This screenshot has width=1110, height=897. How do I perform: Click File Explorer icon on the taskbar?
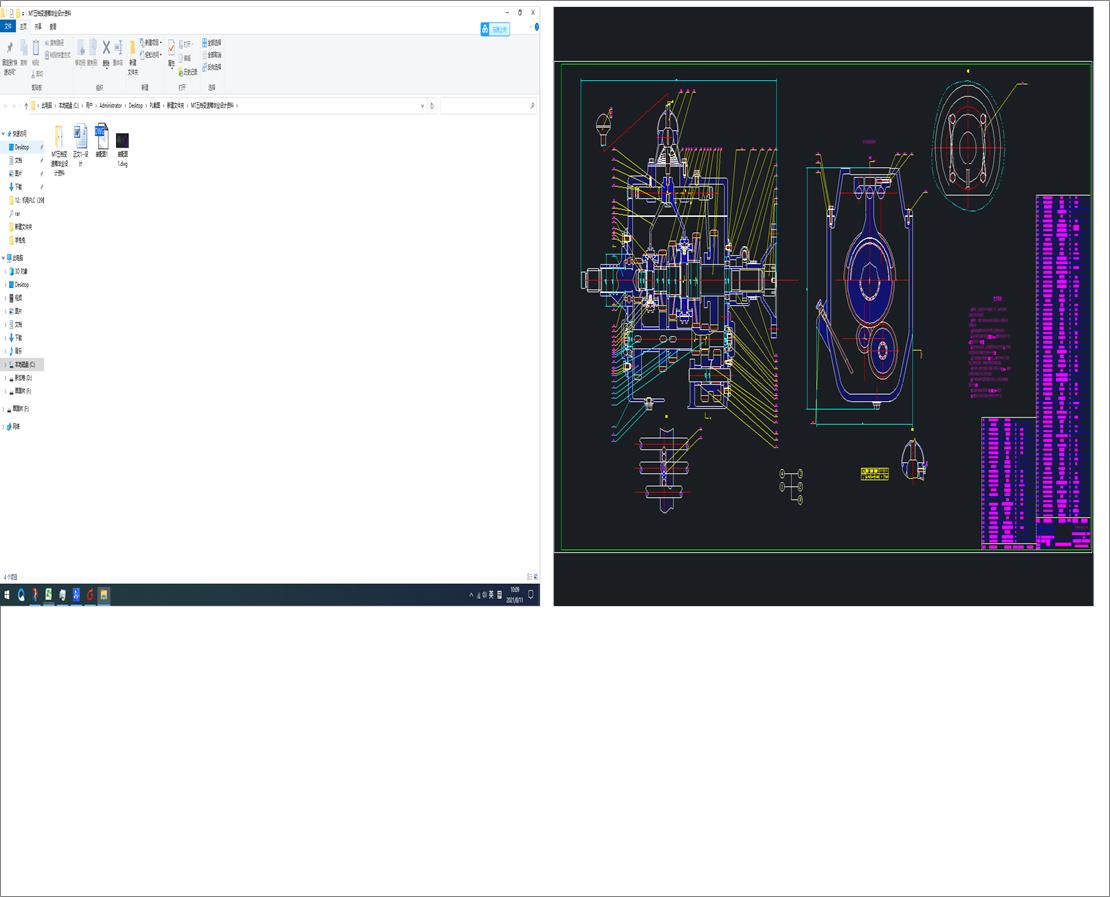[x=103, y=595]
